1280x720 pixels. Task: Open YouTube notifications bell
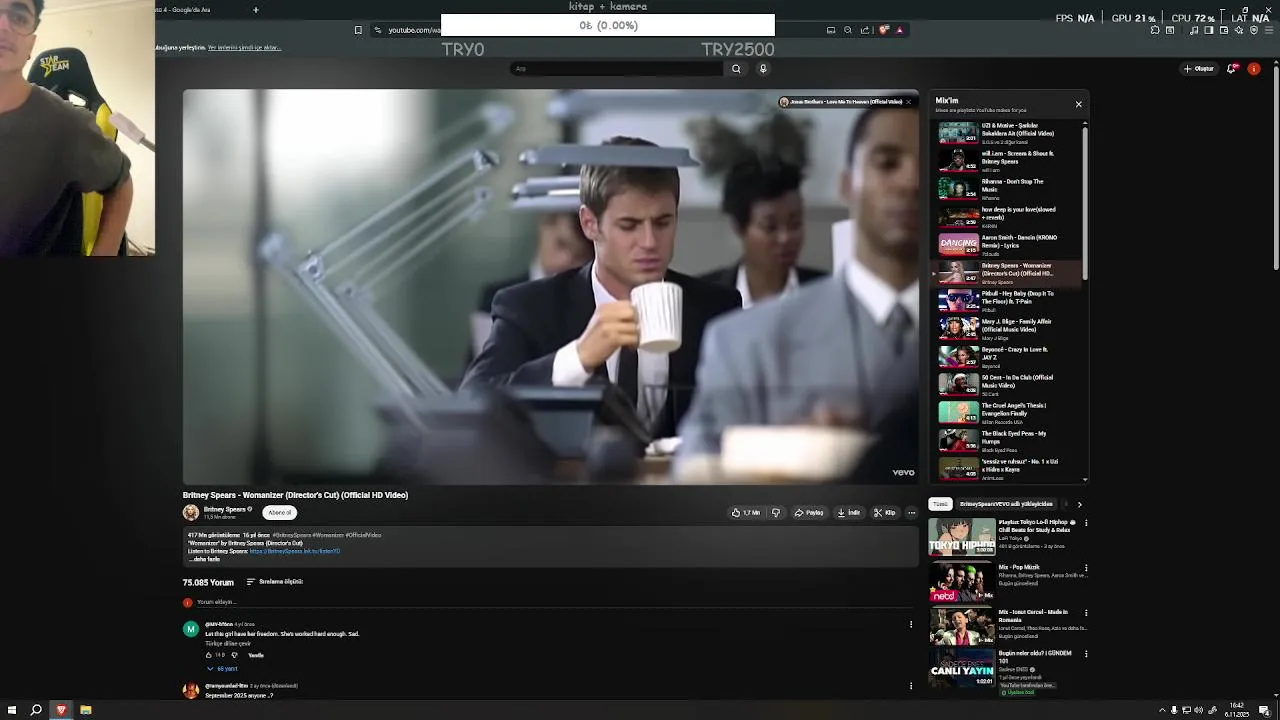[1232, 69]
